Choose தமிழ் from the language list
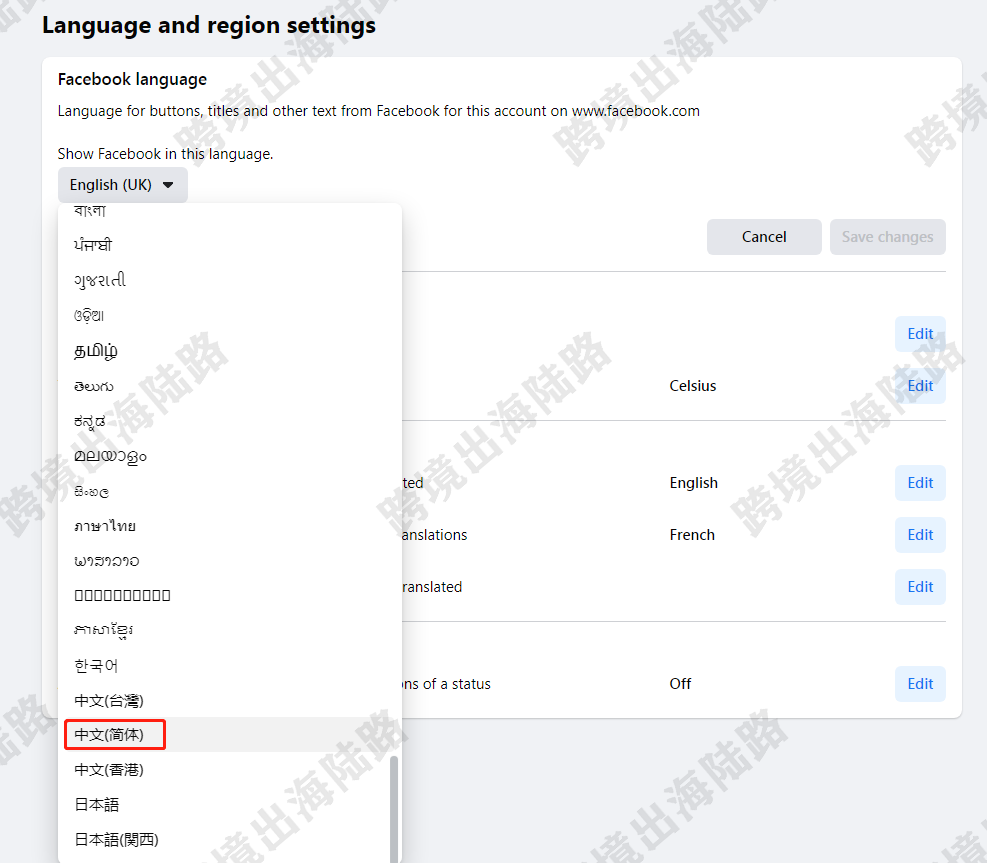The width and height of the screenshot is (987, 863). (x=97, y=350)
